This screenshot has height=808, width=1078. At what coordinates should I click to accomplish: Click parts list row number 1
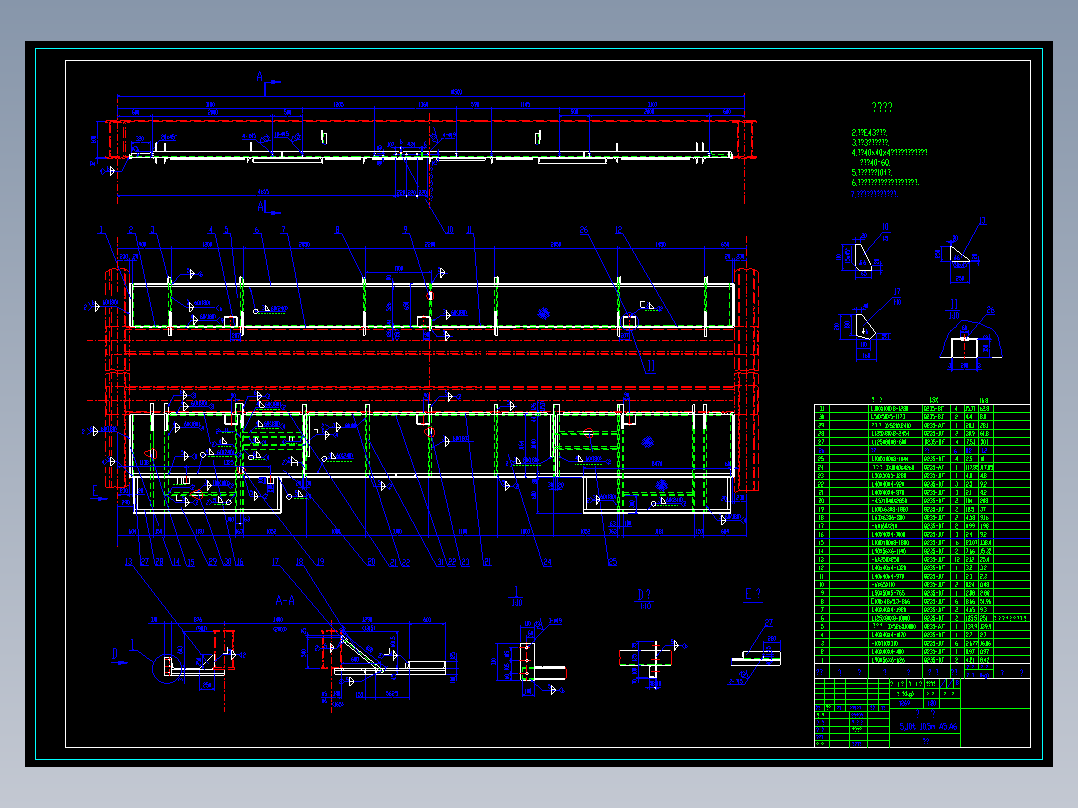922,660
